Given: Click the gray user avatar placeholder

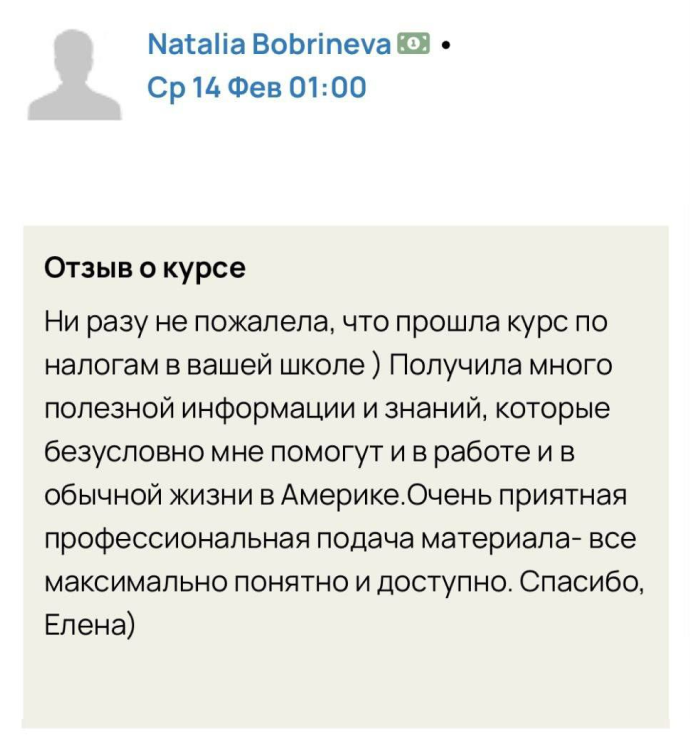Looking at the screenshot, I should (75, 75).
